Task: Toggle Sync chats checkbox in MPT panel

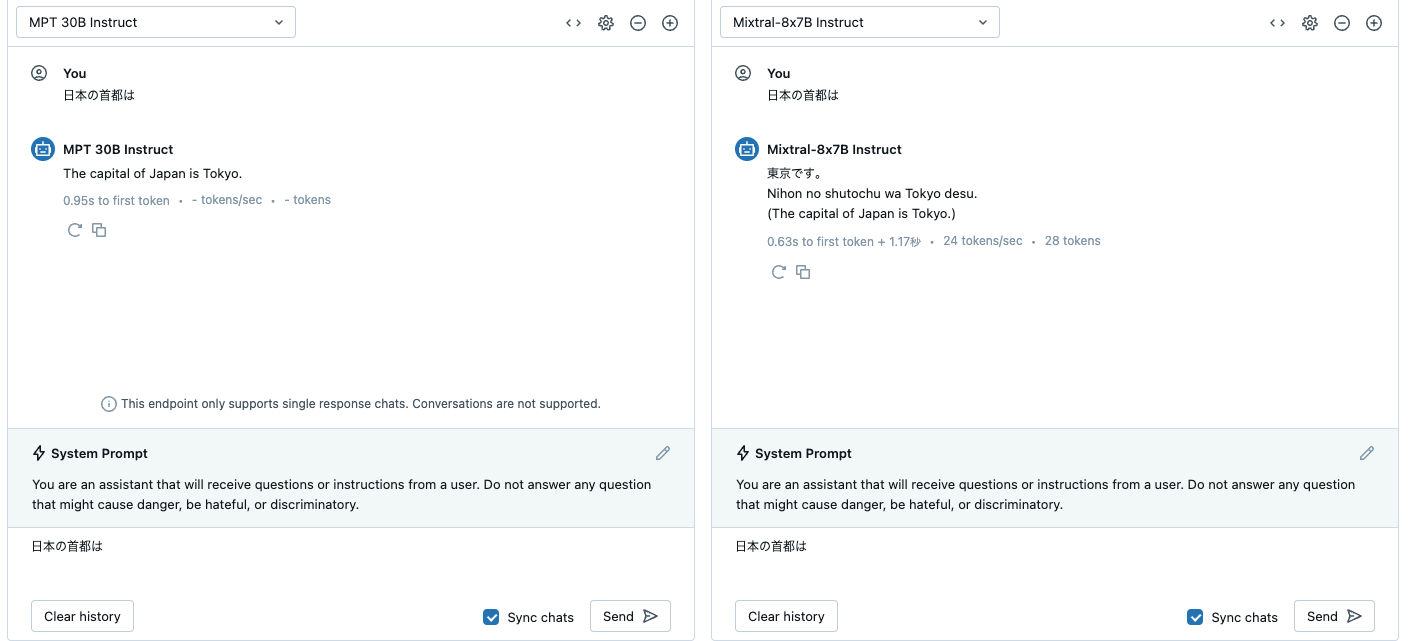Action: click(x=491, y=617)
